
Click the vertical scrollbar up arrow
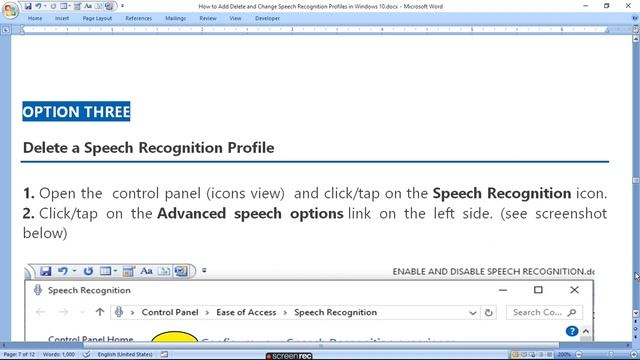(636, 39)
